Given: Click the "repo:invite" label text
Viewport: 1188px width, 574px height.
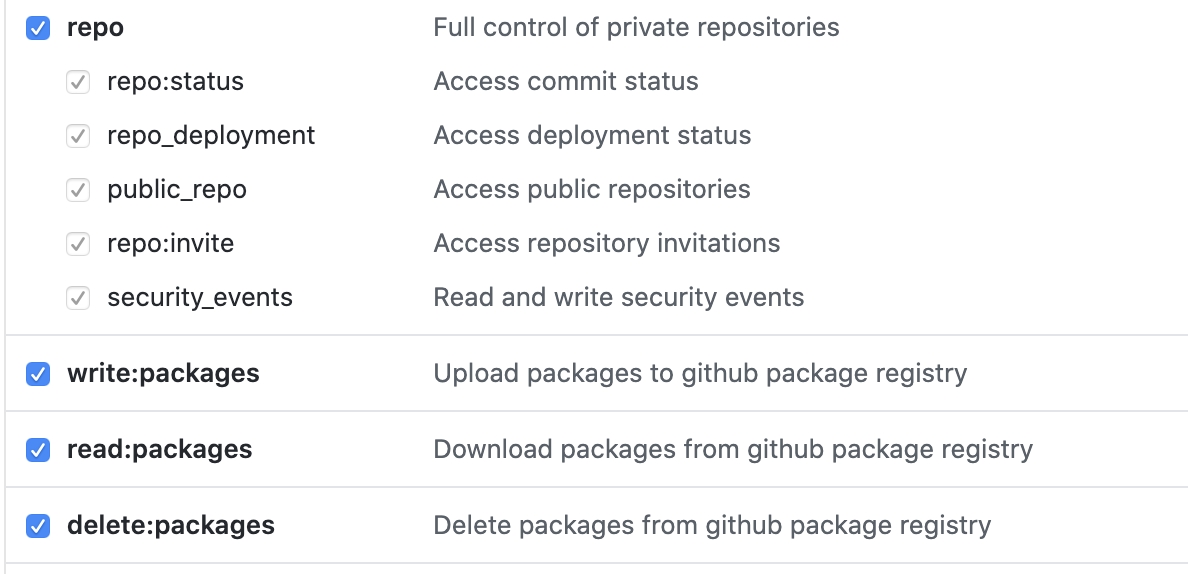Looking at the screenshot, I should (170, 244).
